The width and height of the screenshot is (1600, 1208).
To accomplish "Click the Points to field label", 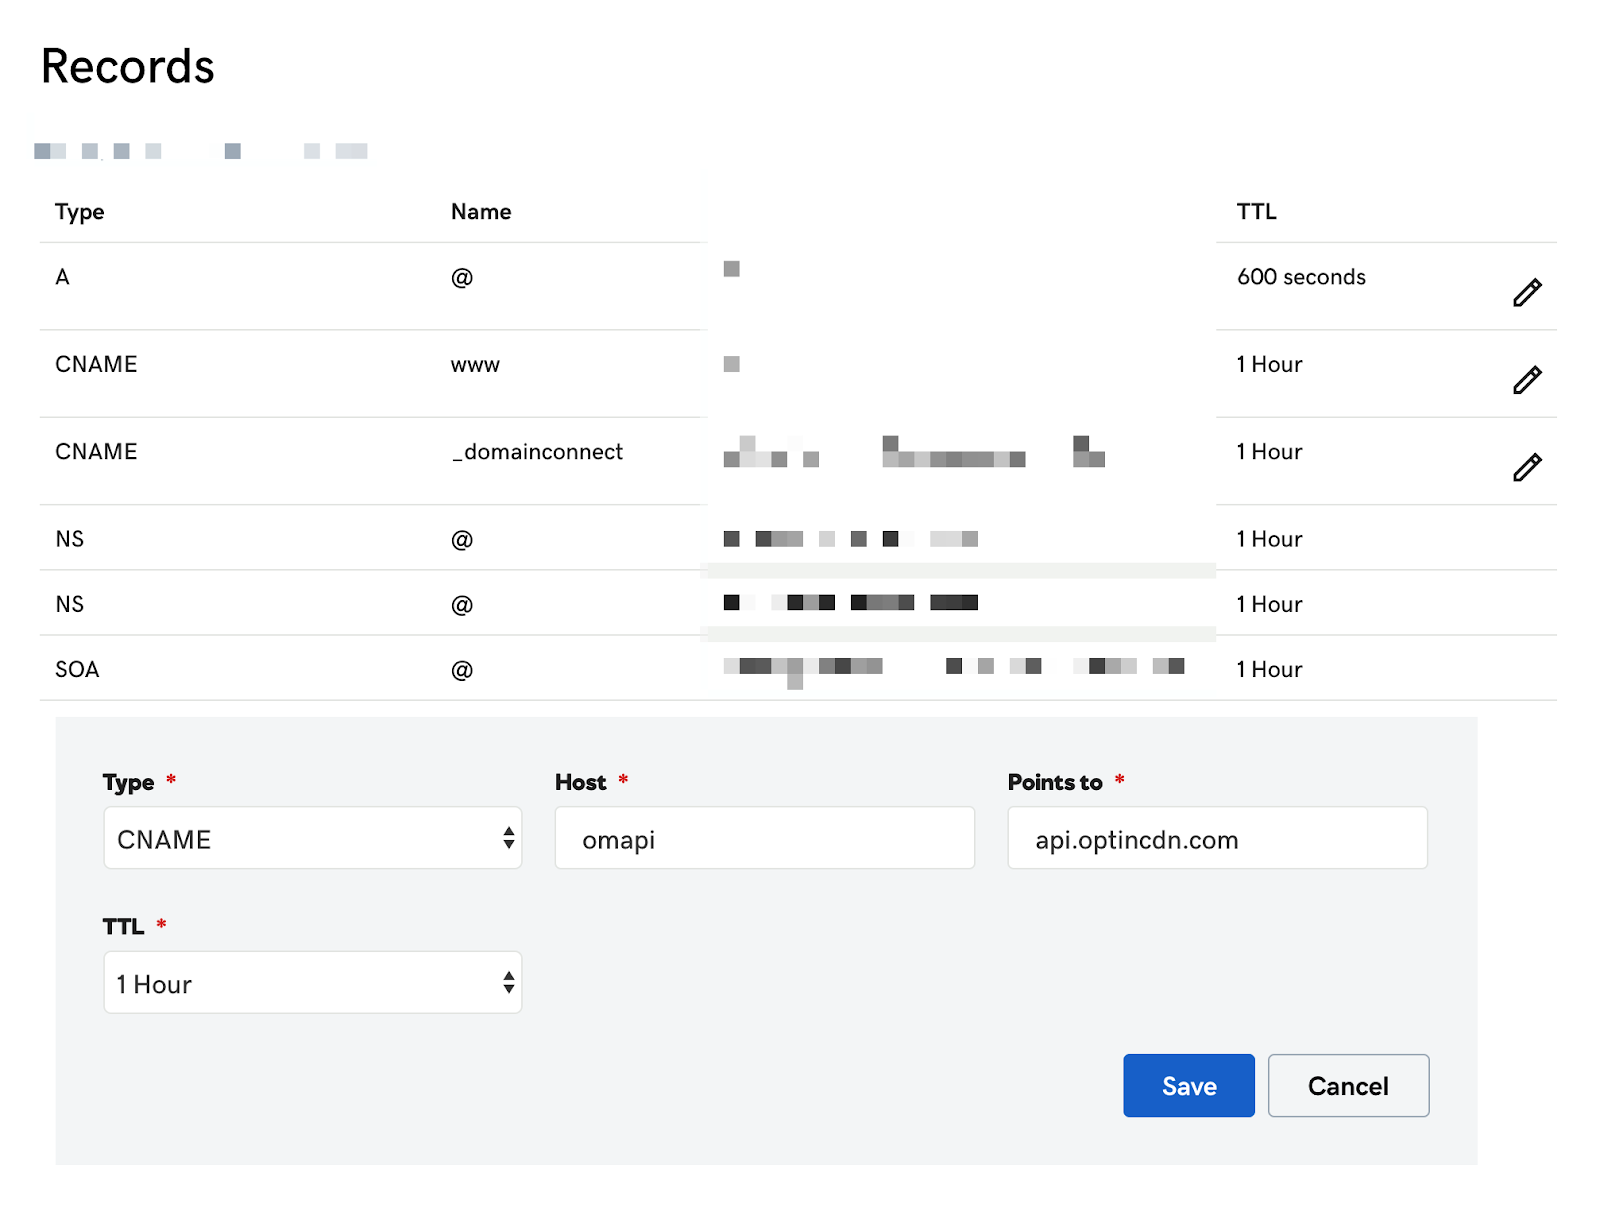I will click(x=1055, y=782).
